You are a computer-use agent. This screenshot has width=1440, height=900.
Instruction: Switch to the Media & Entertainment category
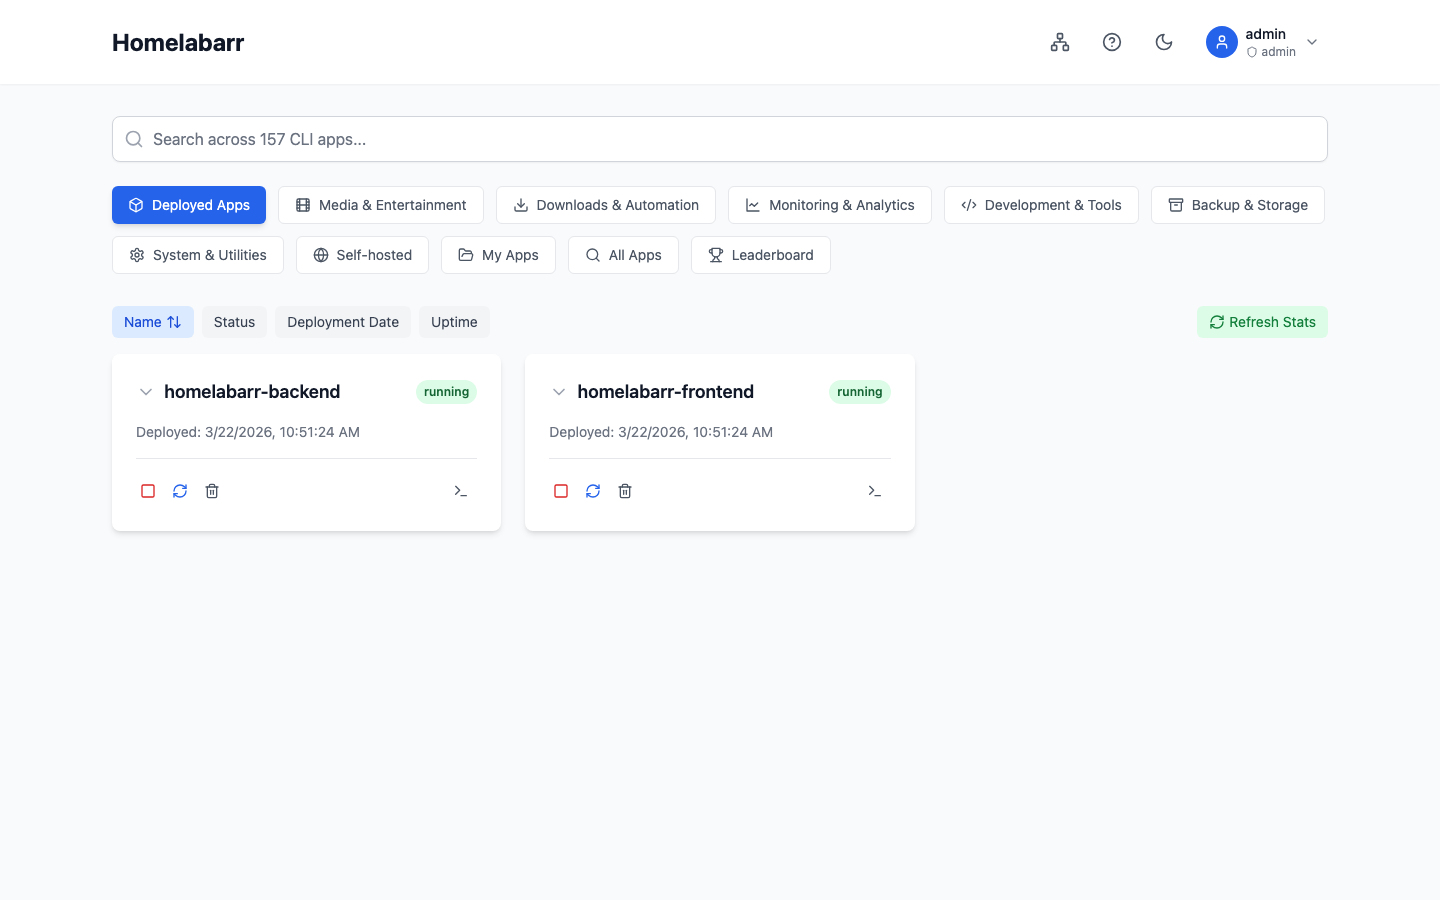[381, 205]
